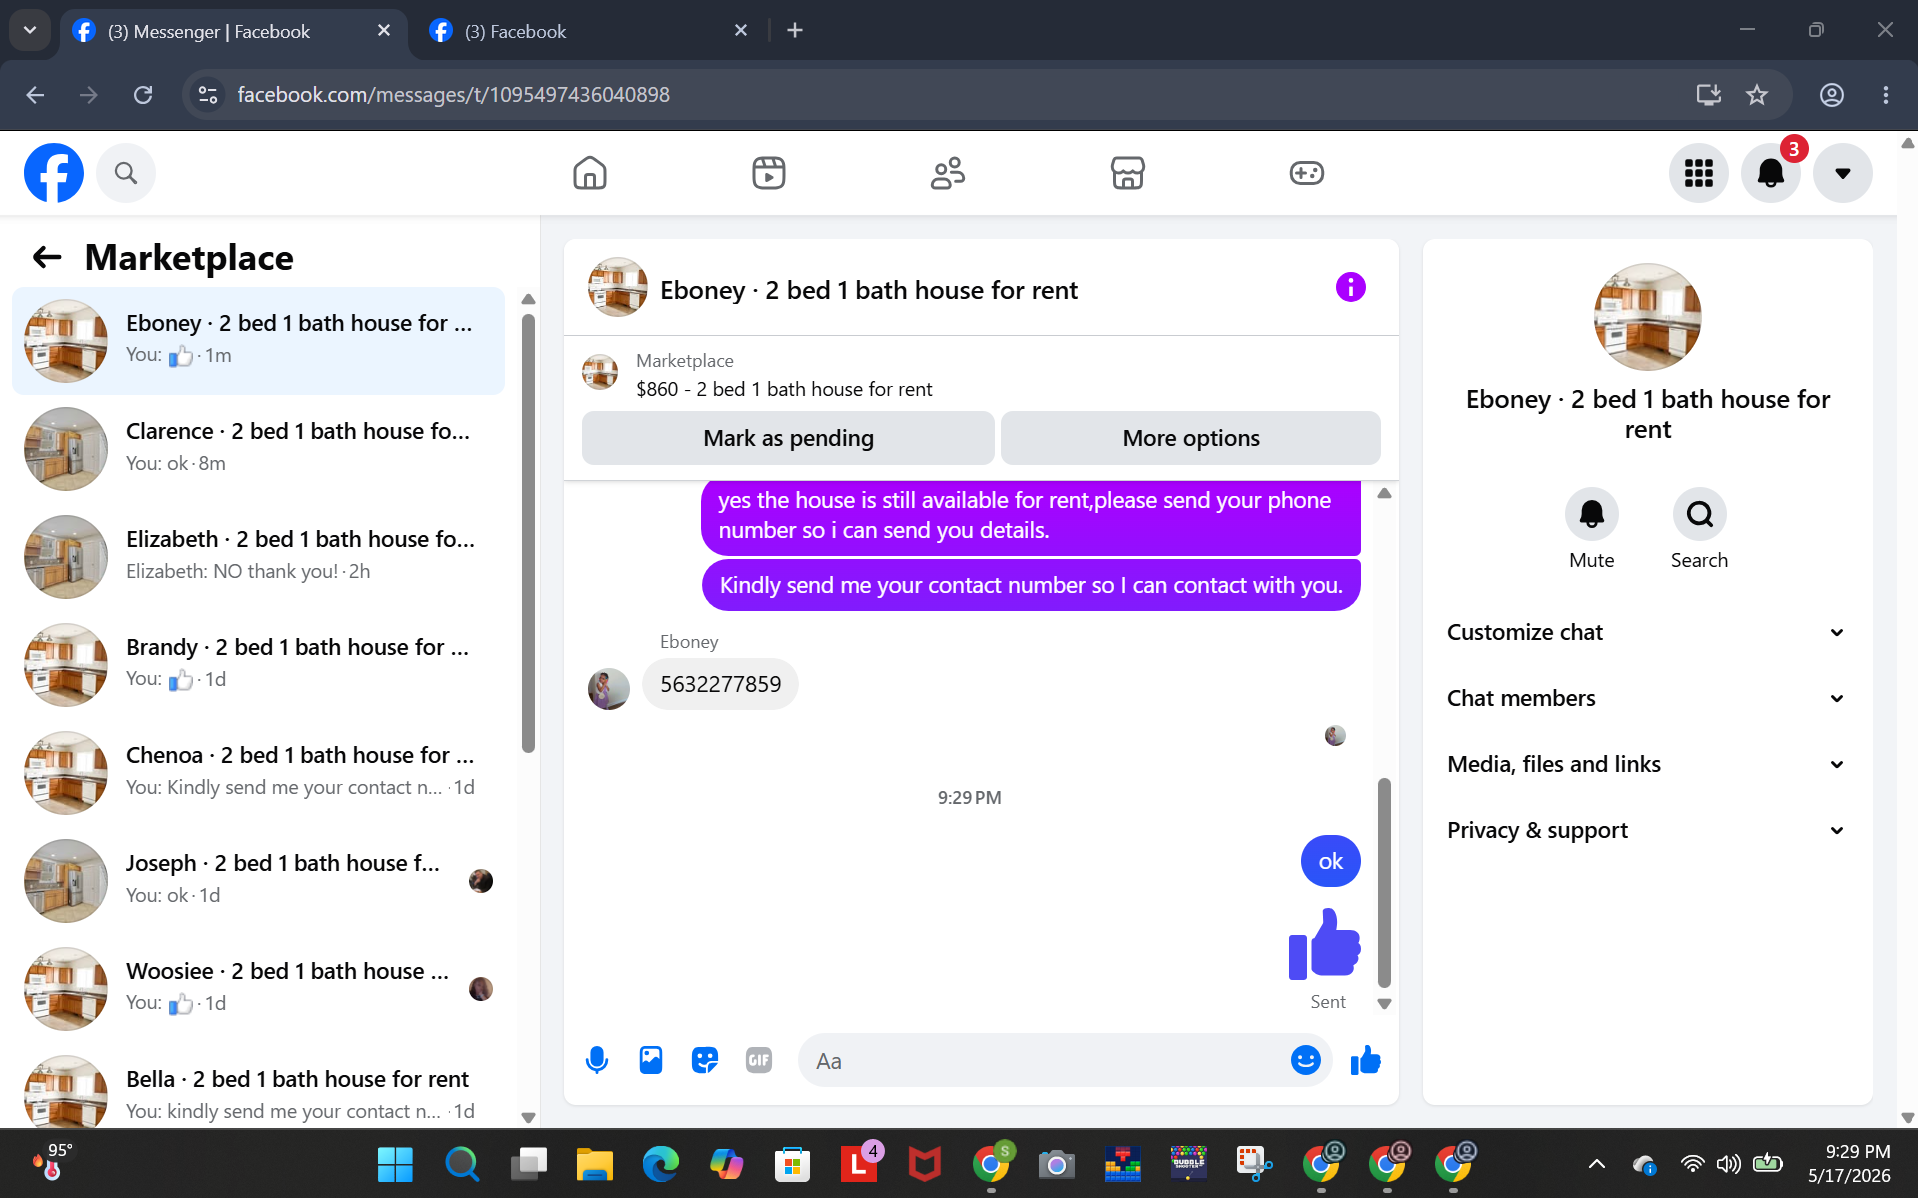Open the Facebook menu grid icon
1918x1198 pixels.
click(1698, 173)
